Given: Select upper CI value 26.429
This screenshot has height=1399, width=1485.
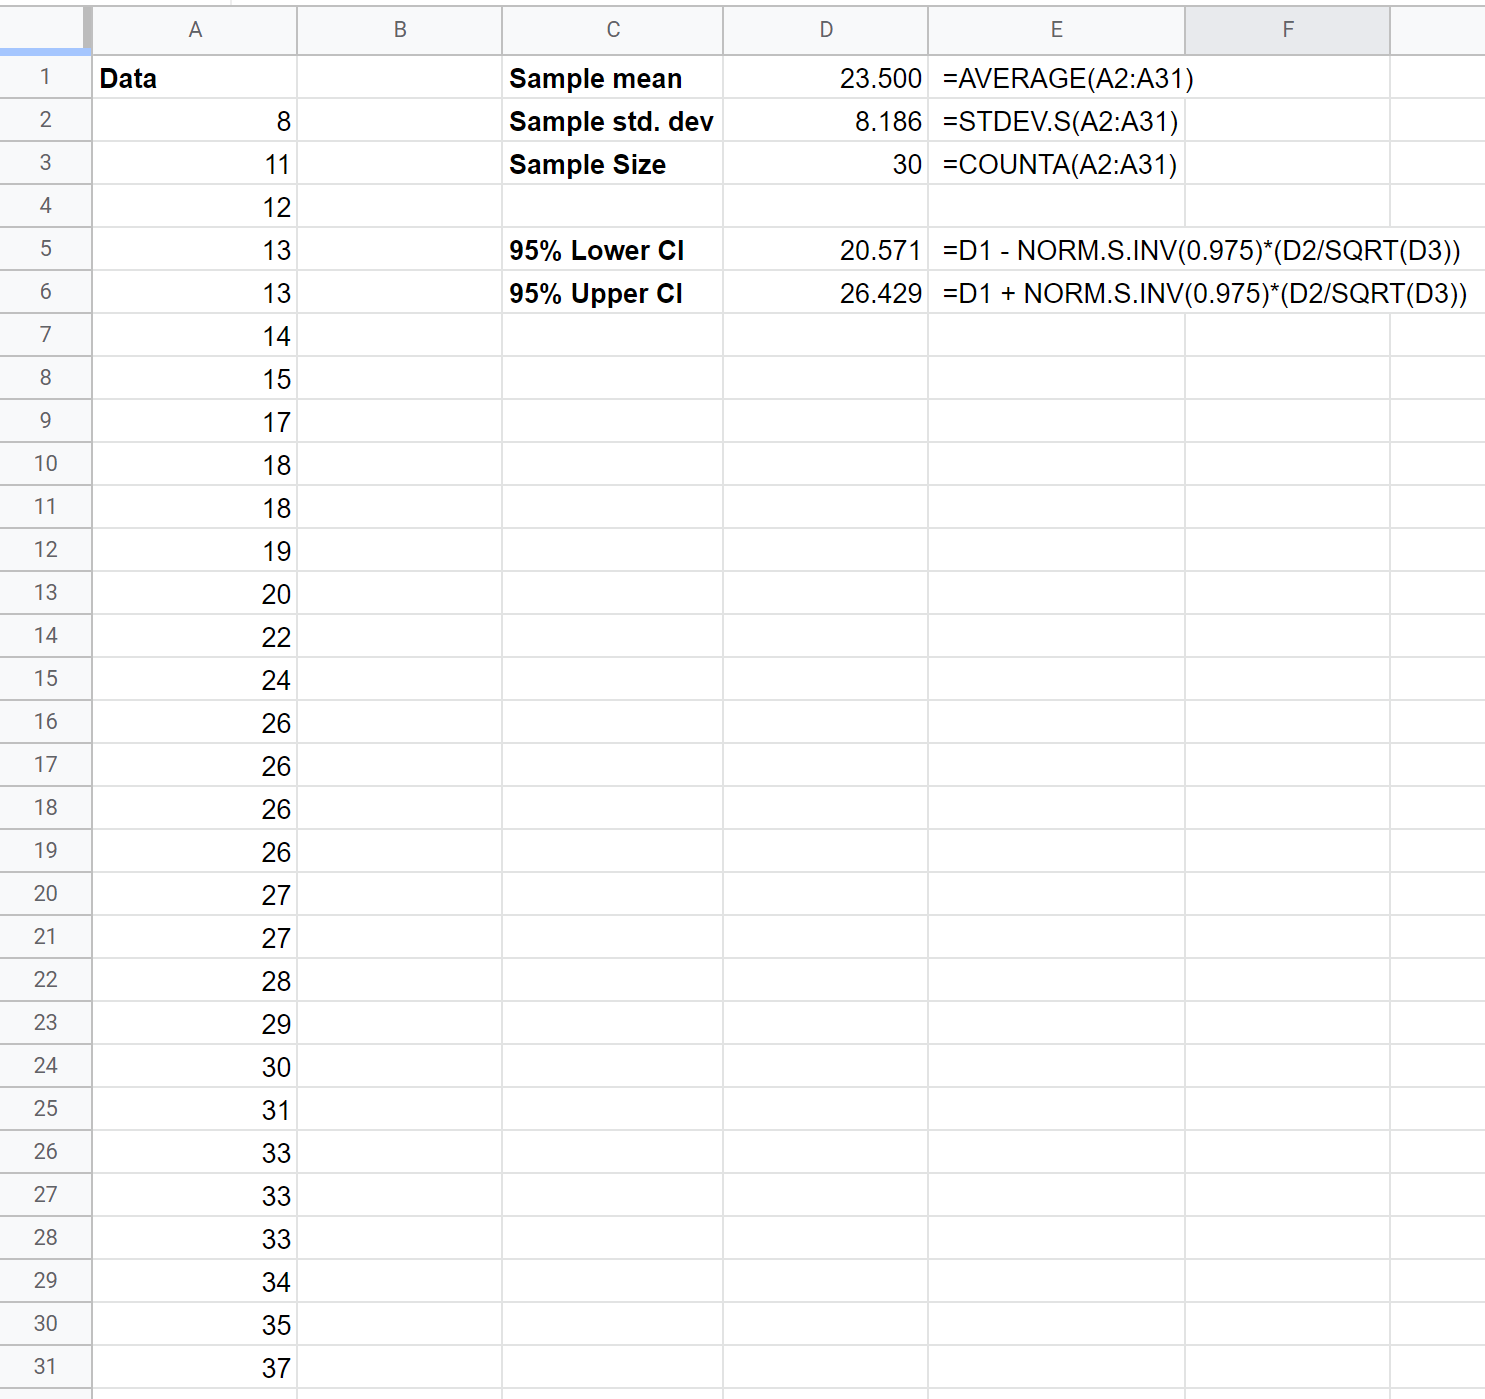Looking at the screenshot, I should click(826, 294).
